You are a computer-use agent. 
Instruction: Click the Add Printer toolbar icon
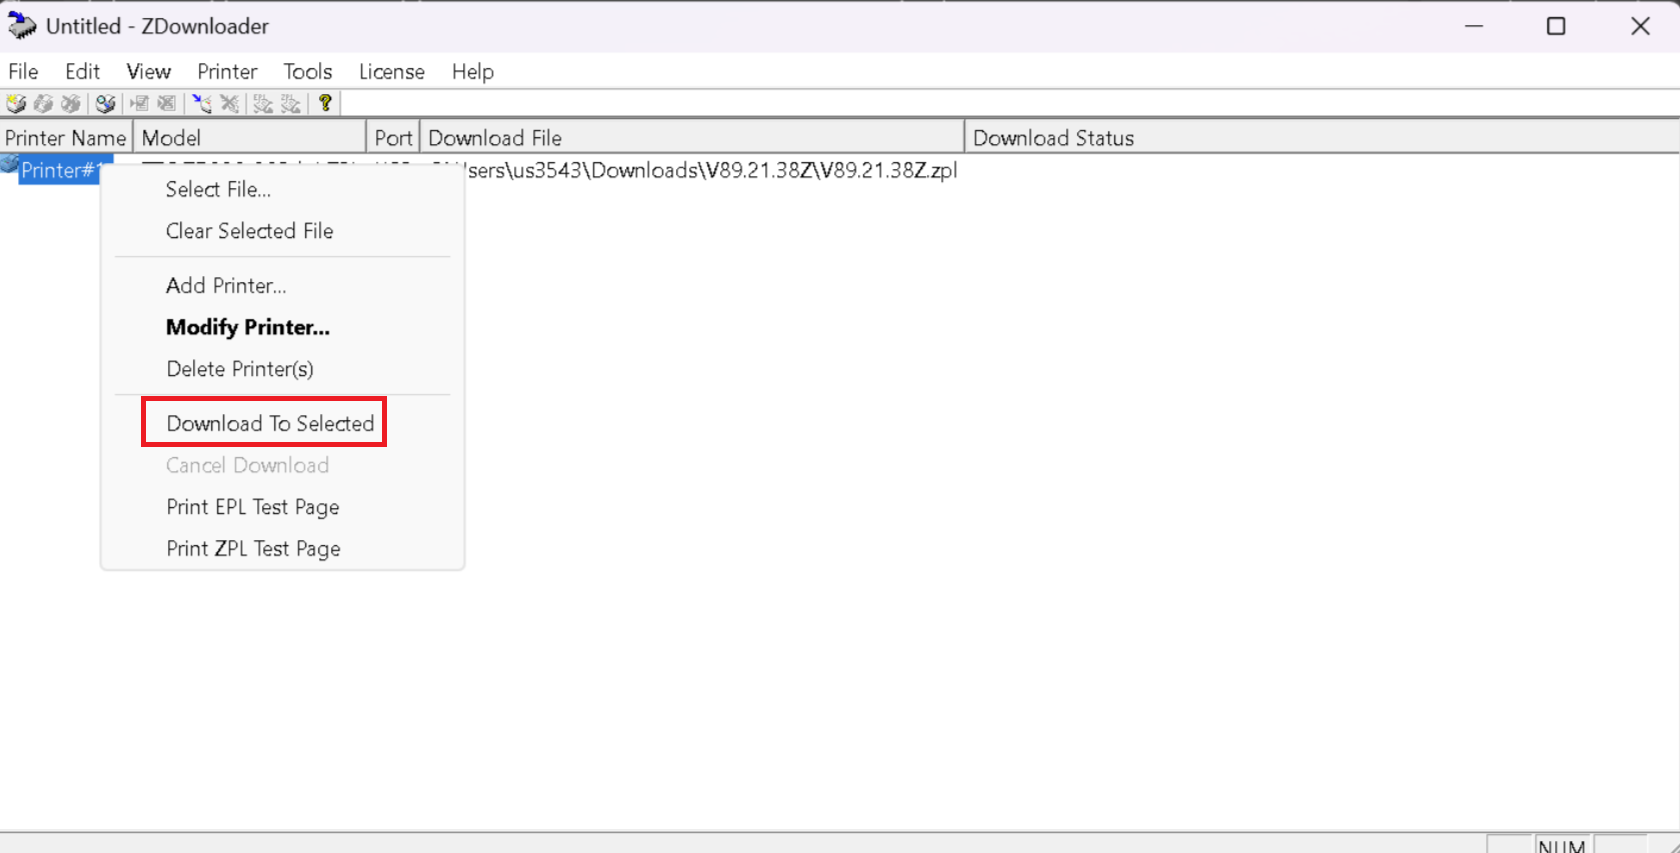pyautogui.click(x=16, y=103)
